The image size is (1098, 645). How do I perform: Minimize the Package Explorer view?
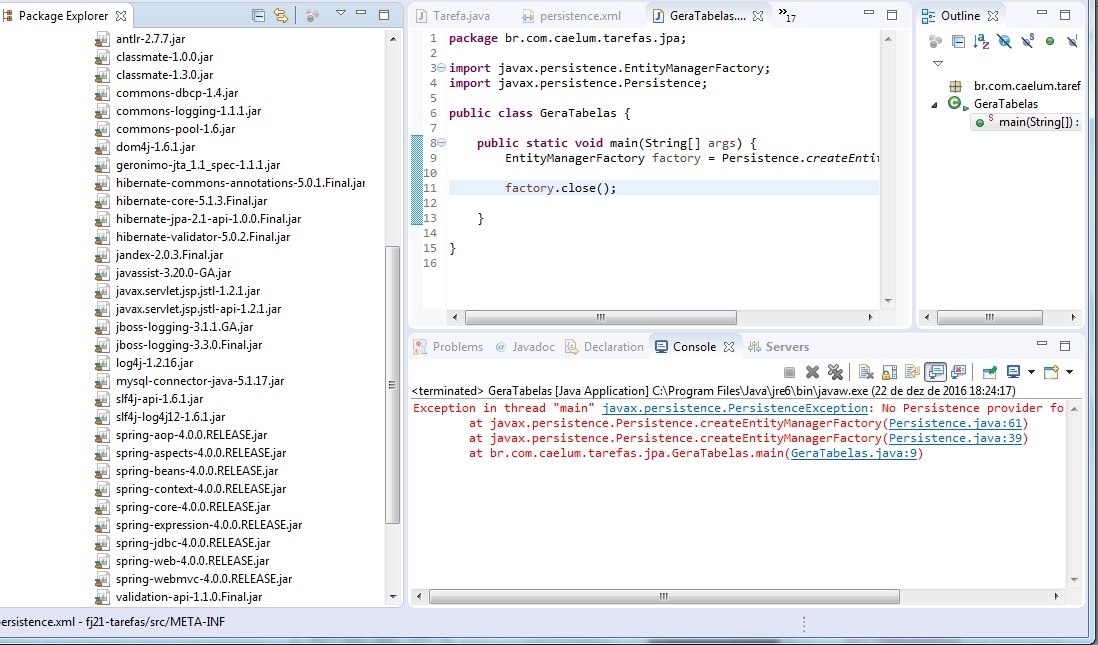(x=361, y=13)
